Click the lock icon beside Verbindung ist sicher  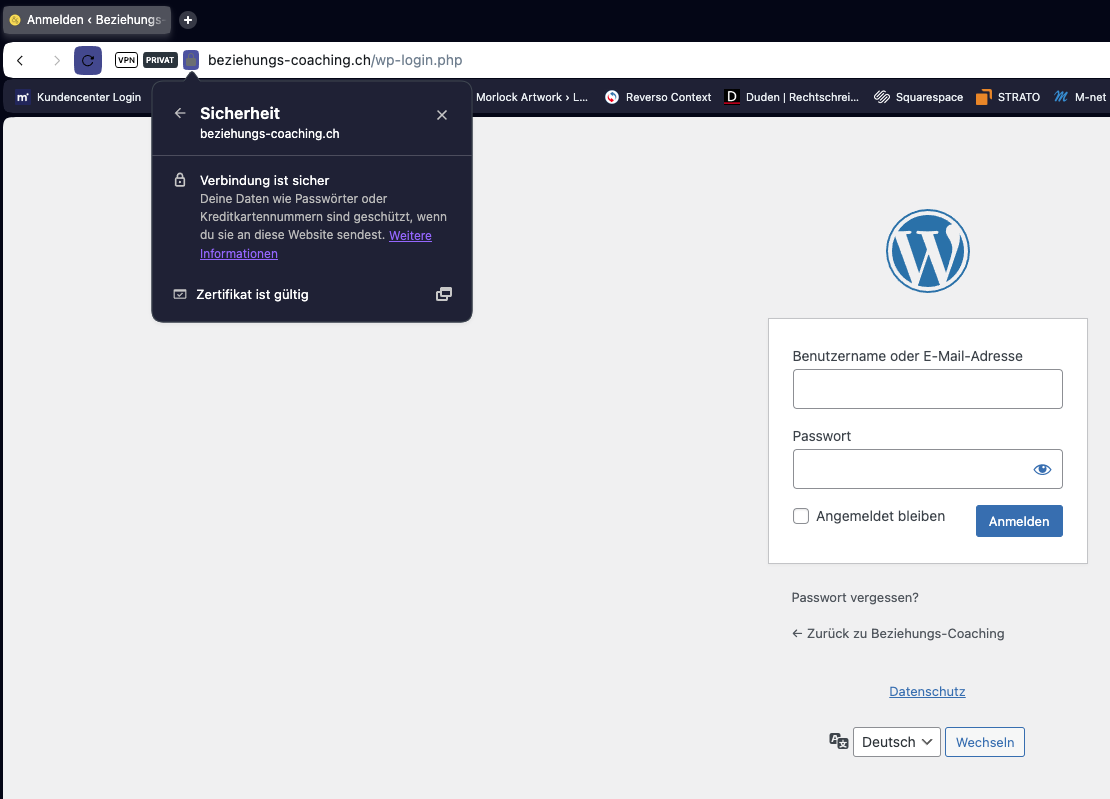tap(180, 180)
